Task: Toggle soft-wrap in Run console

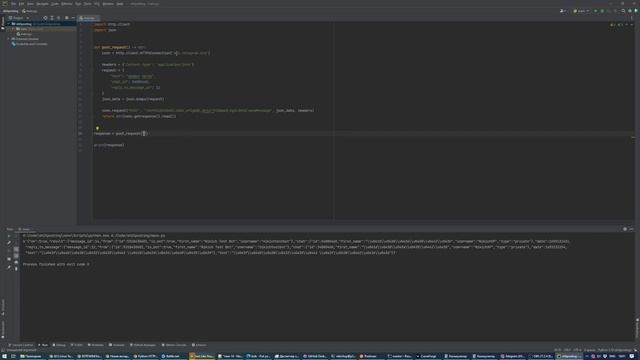Action: point(16,249)
